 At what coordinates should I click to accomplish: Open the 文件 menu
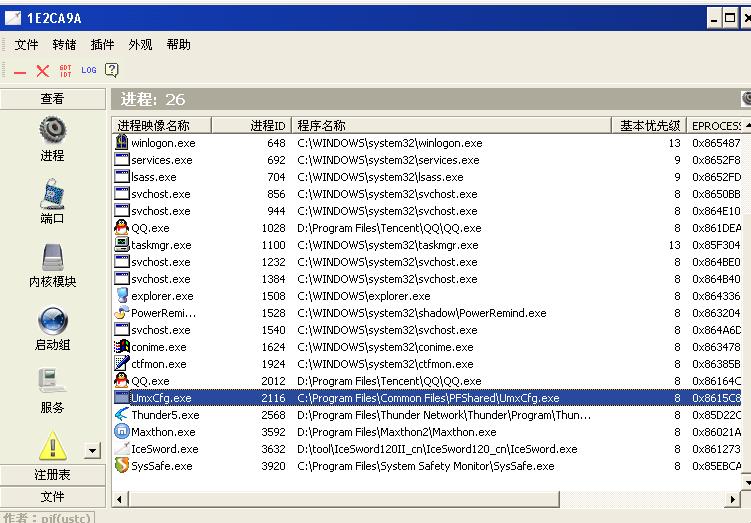[x=26, y=45]
